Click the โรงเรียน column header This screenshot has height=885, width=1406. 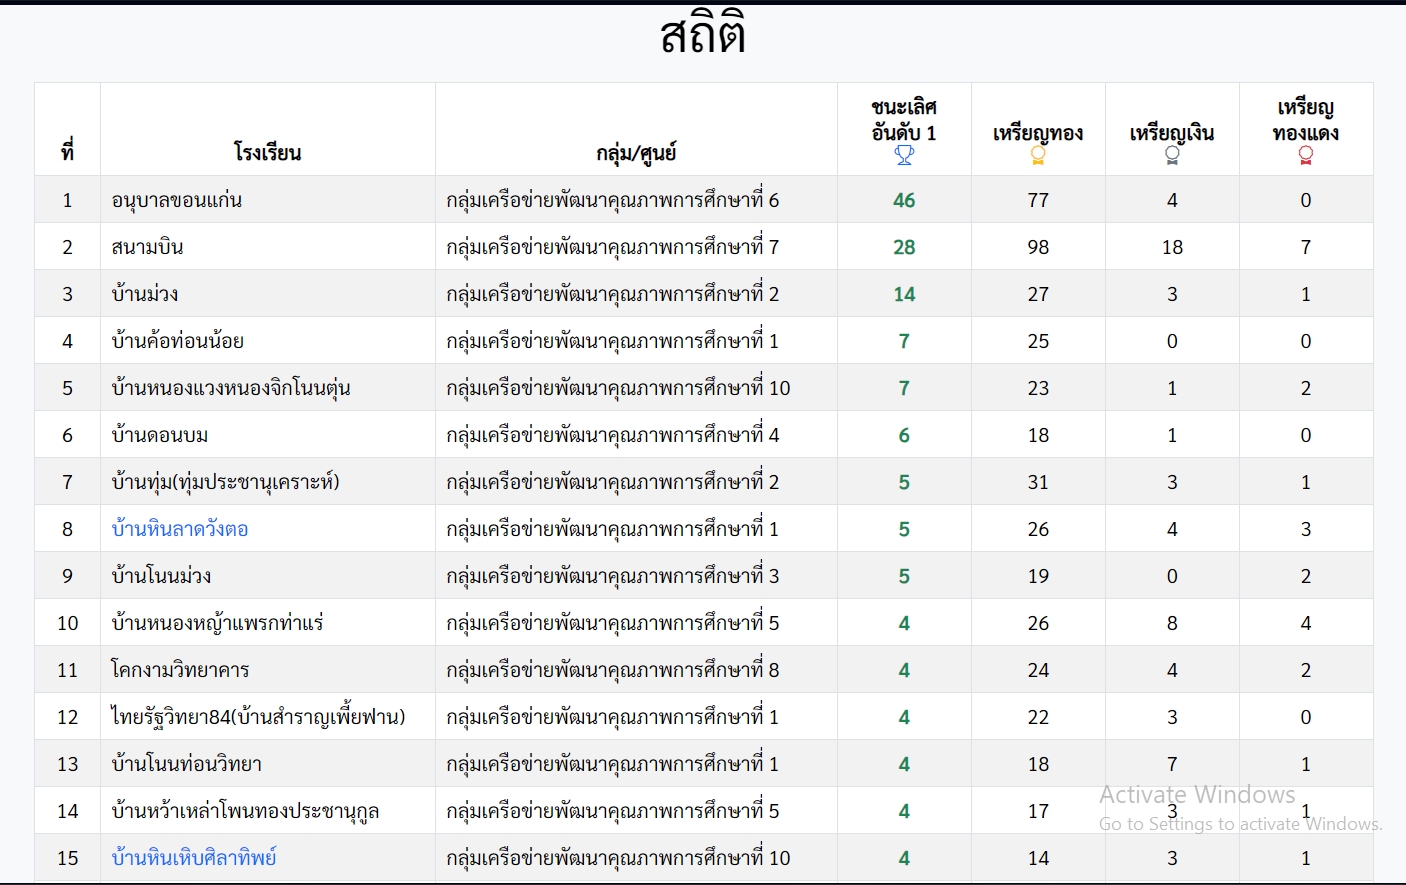point(267,152)
